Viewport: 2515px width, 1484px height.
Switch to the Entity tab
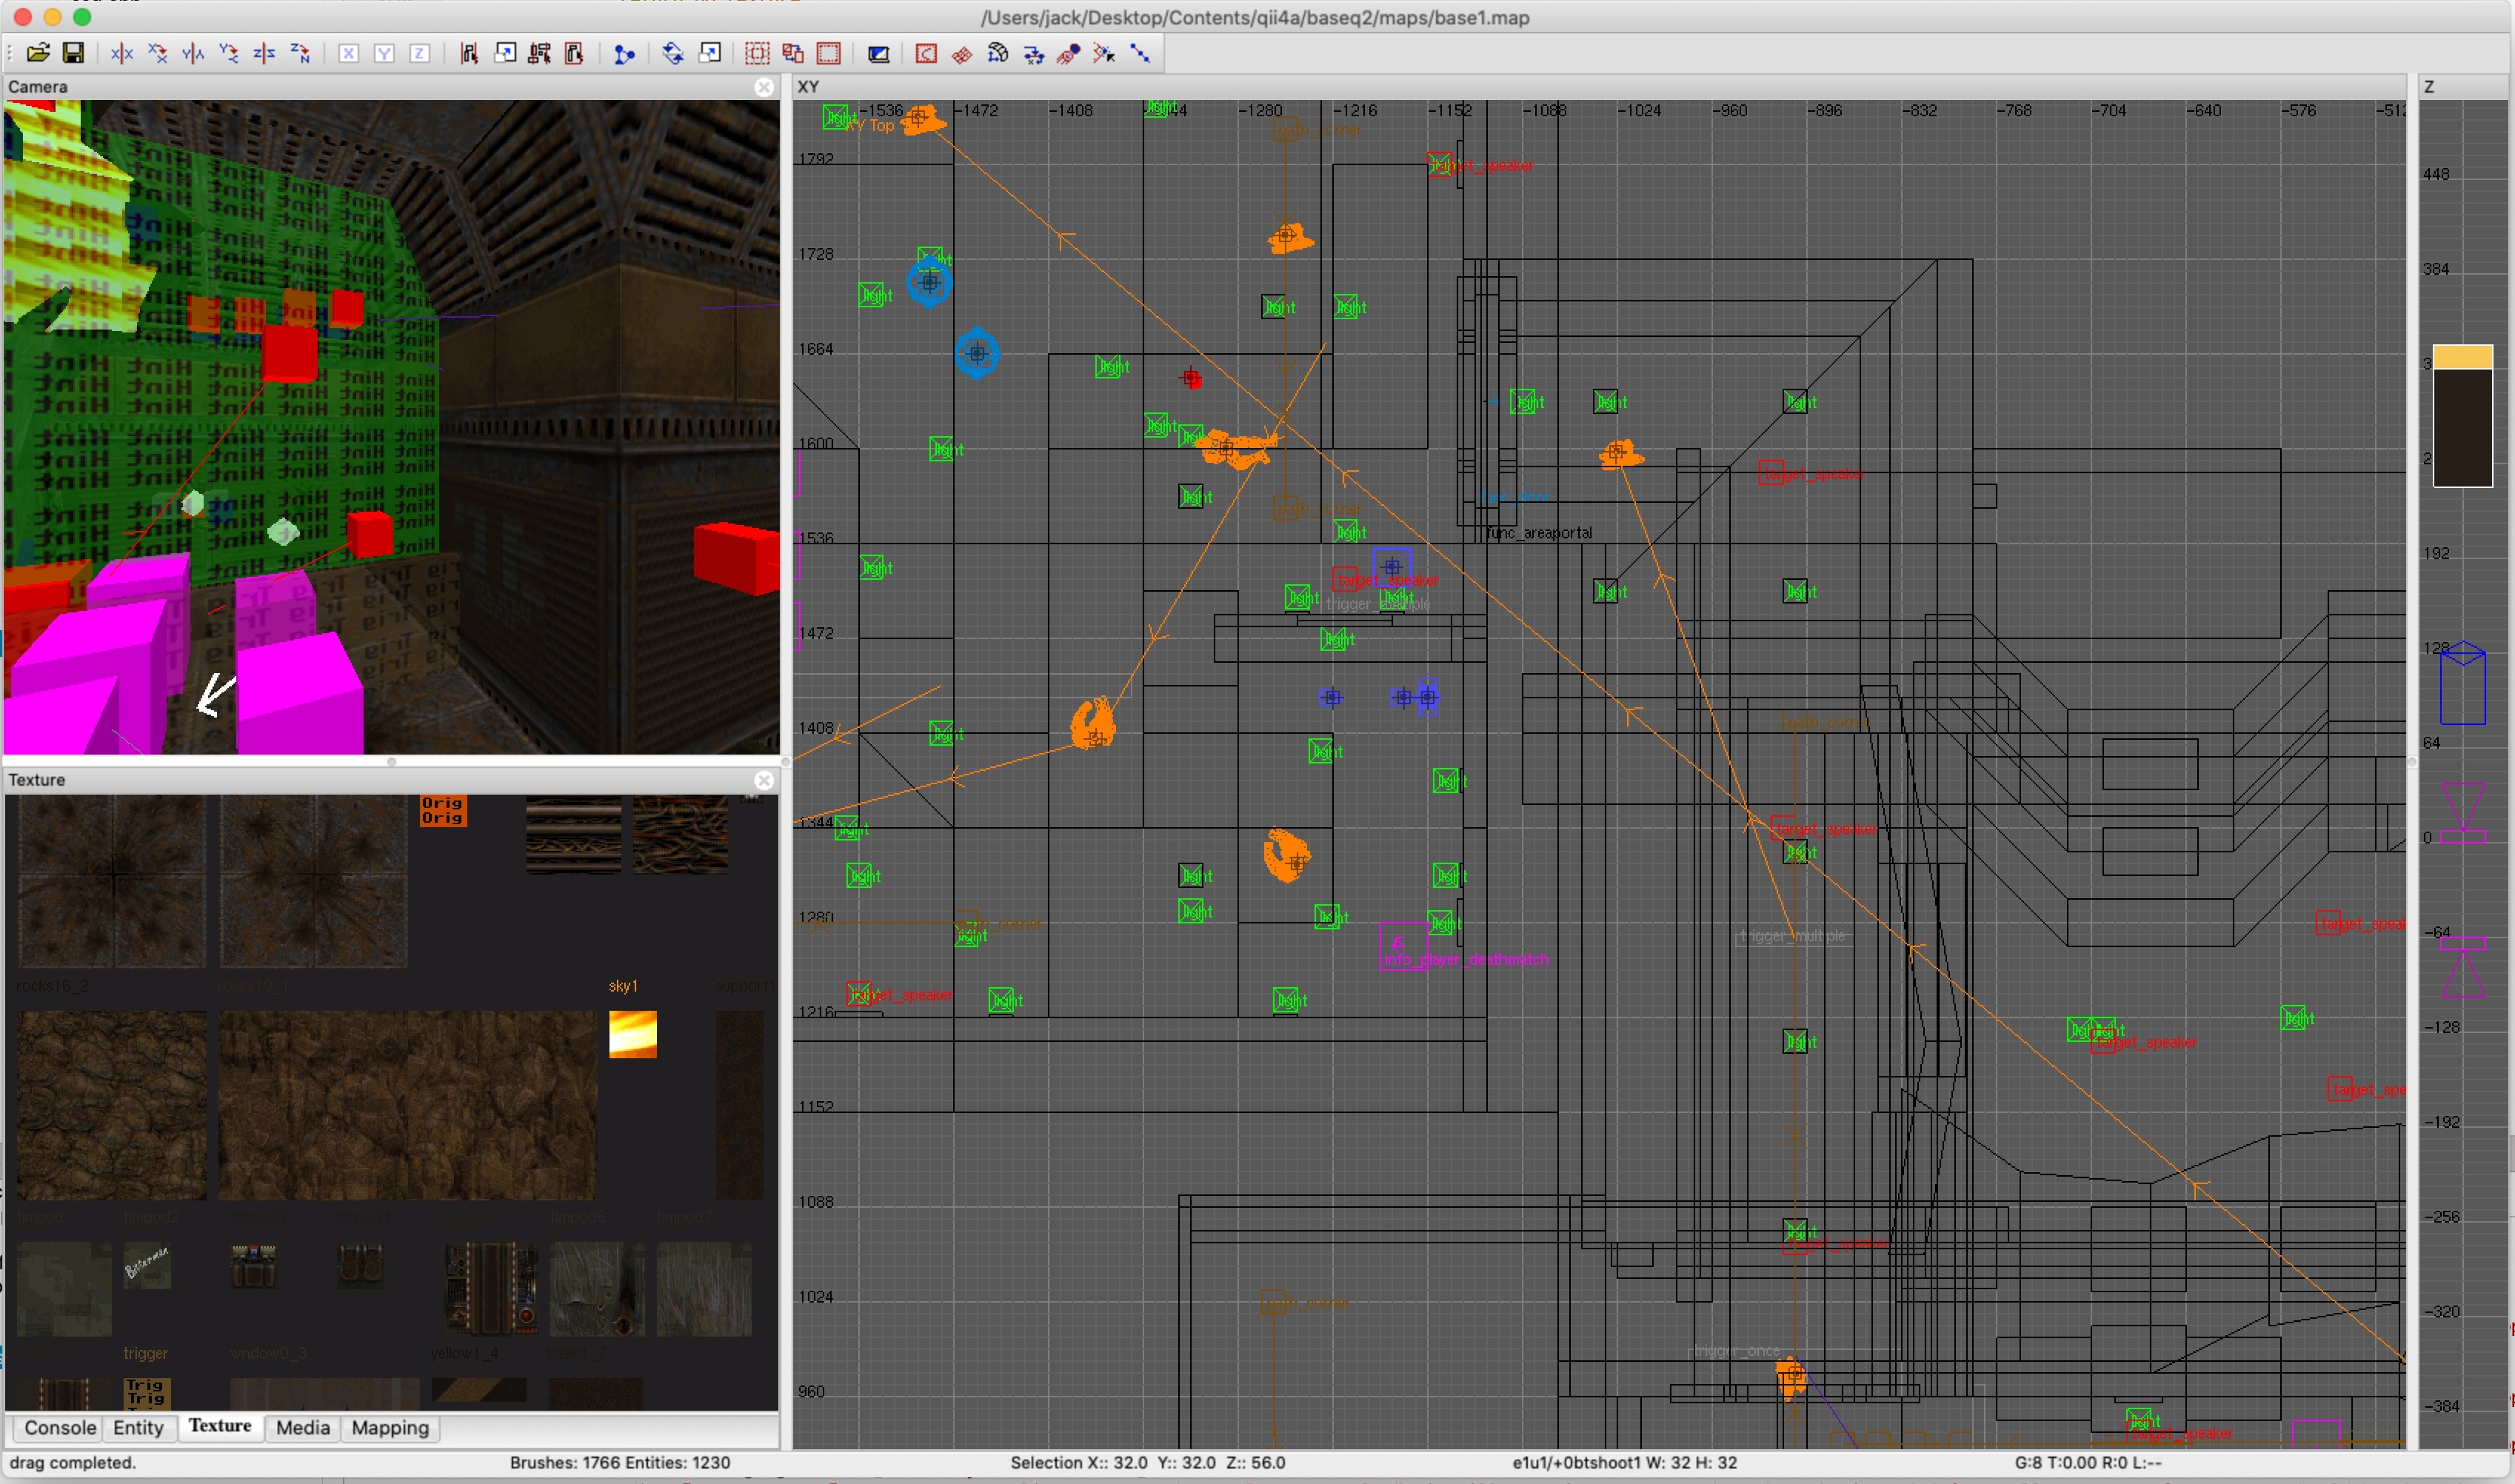[x=138, y=1427]
